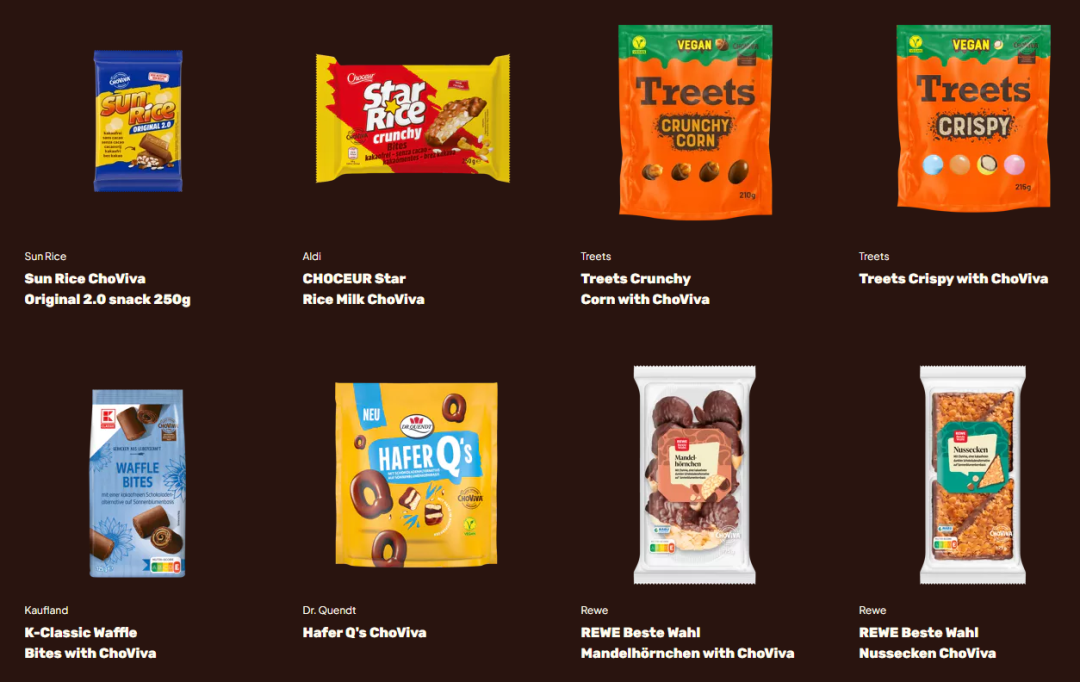Viewport: 1080px width, 682px height.
Task: Open Sun Rice ChoViva Original 2.0 title link
Action: 107,289
